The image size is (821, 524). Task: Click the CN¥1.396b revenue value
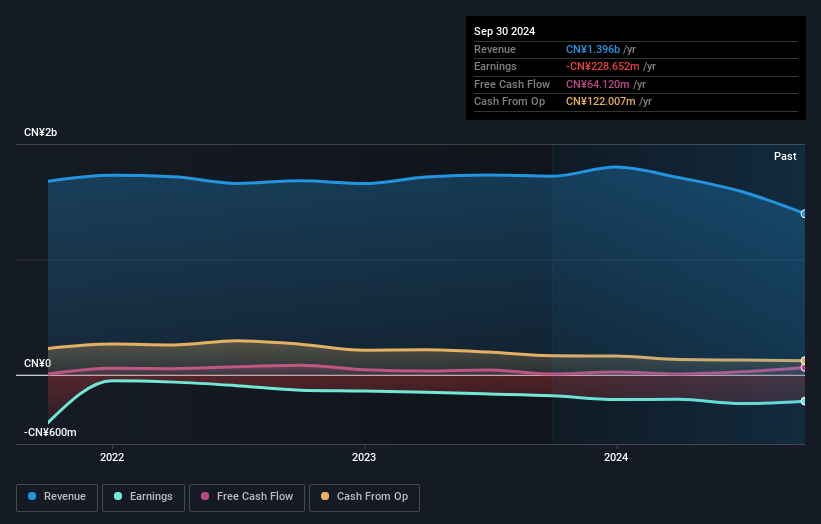(x=593, y=49)
